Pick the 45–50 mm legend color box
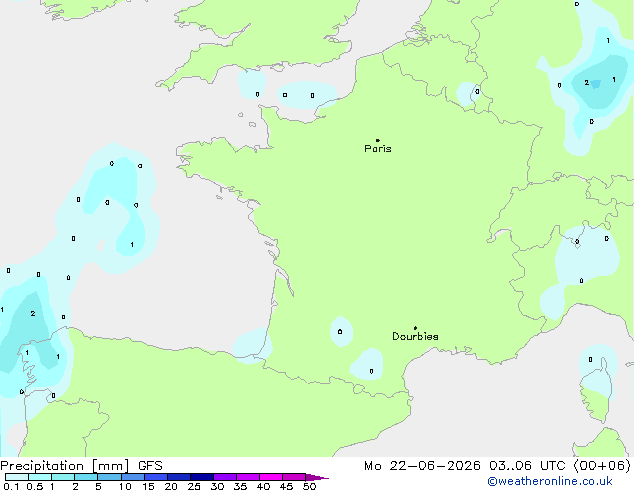The image size is (634, 490). click(x=294, y=477)
